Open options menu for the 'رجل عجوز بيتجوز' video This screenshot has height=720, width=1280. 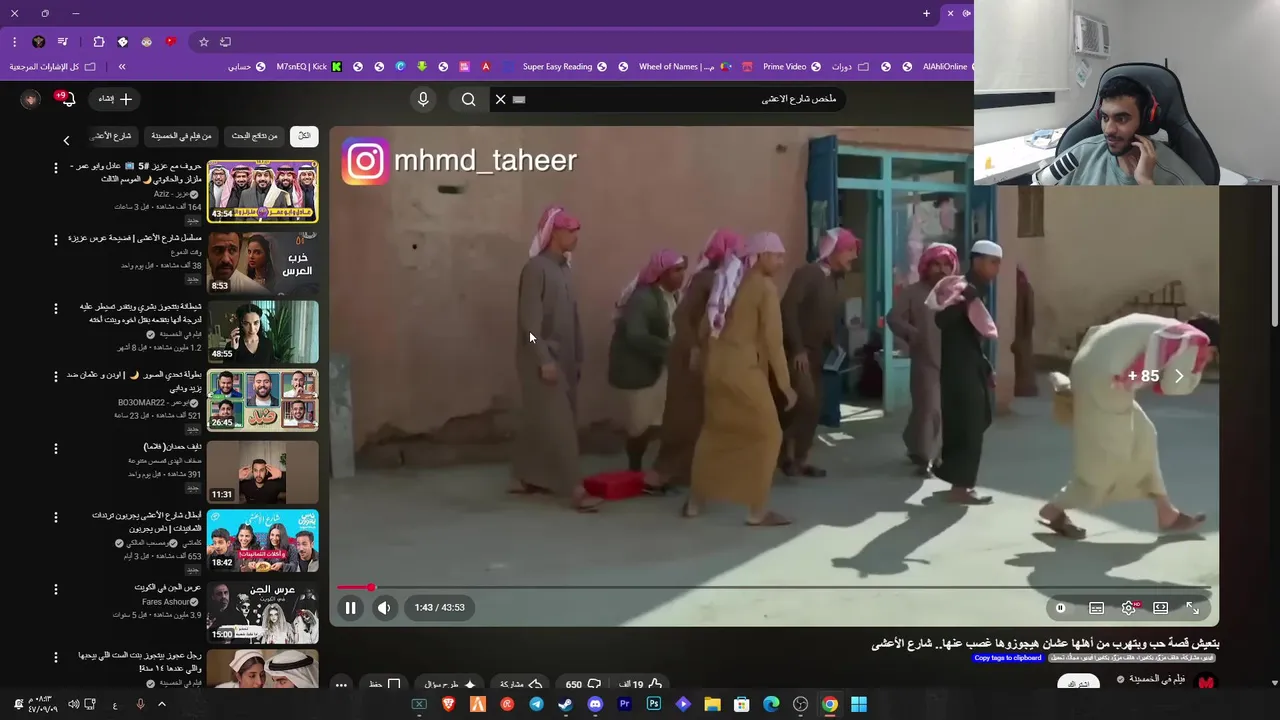(56, 657)
